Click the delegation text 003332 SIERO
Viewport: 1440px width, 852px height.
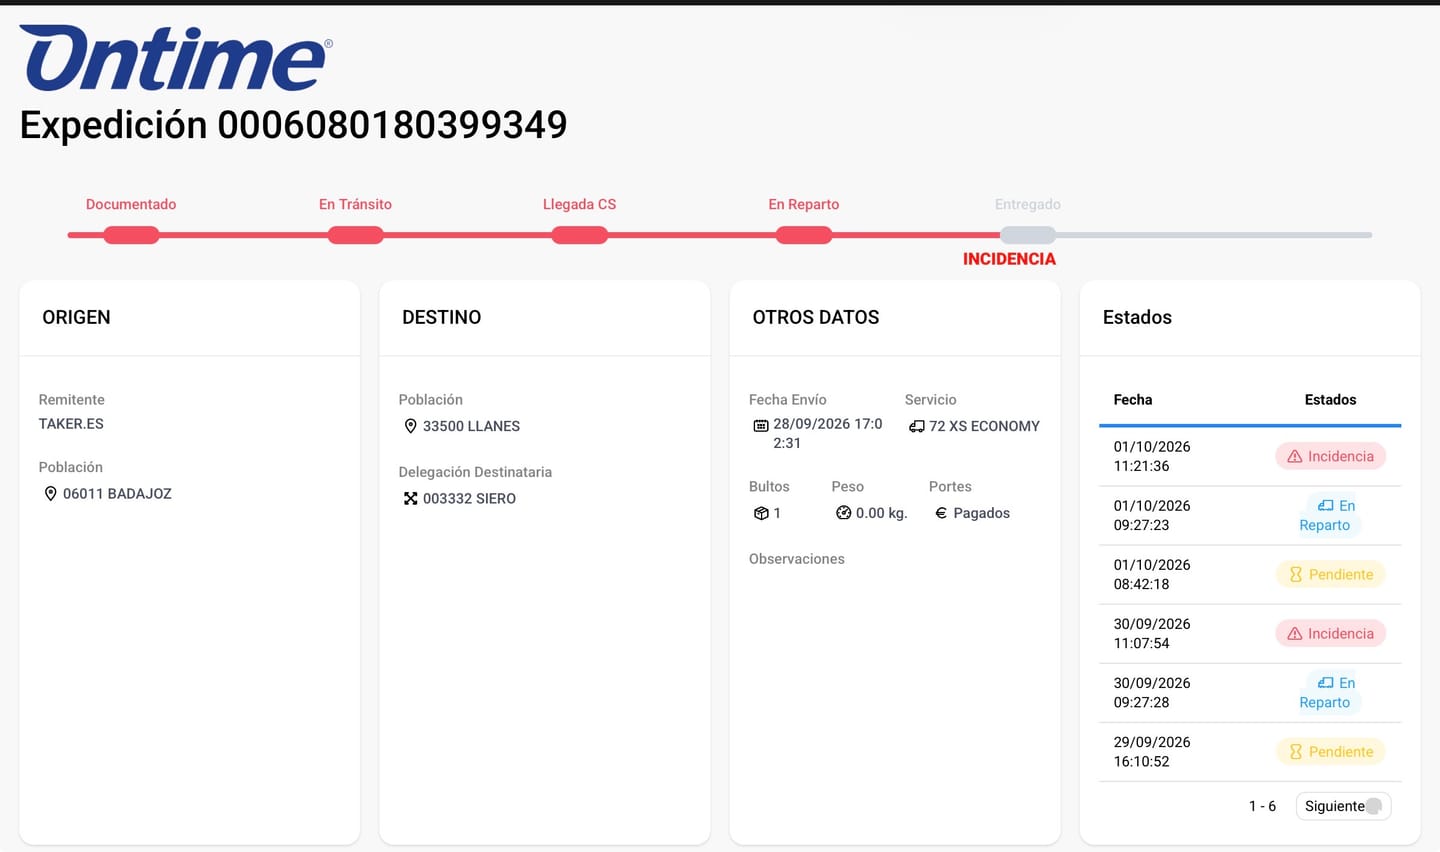[469, 498]
